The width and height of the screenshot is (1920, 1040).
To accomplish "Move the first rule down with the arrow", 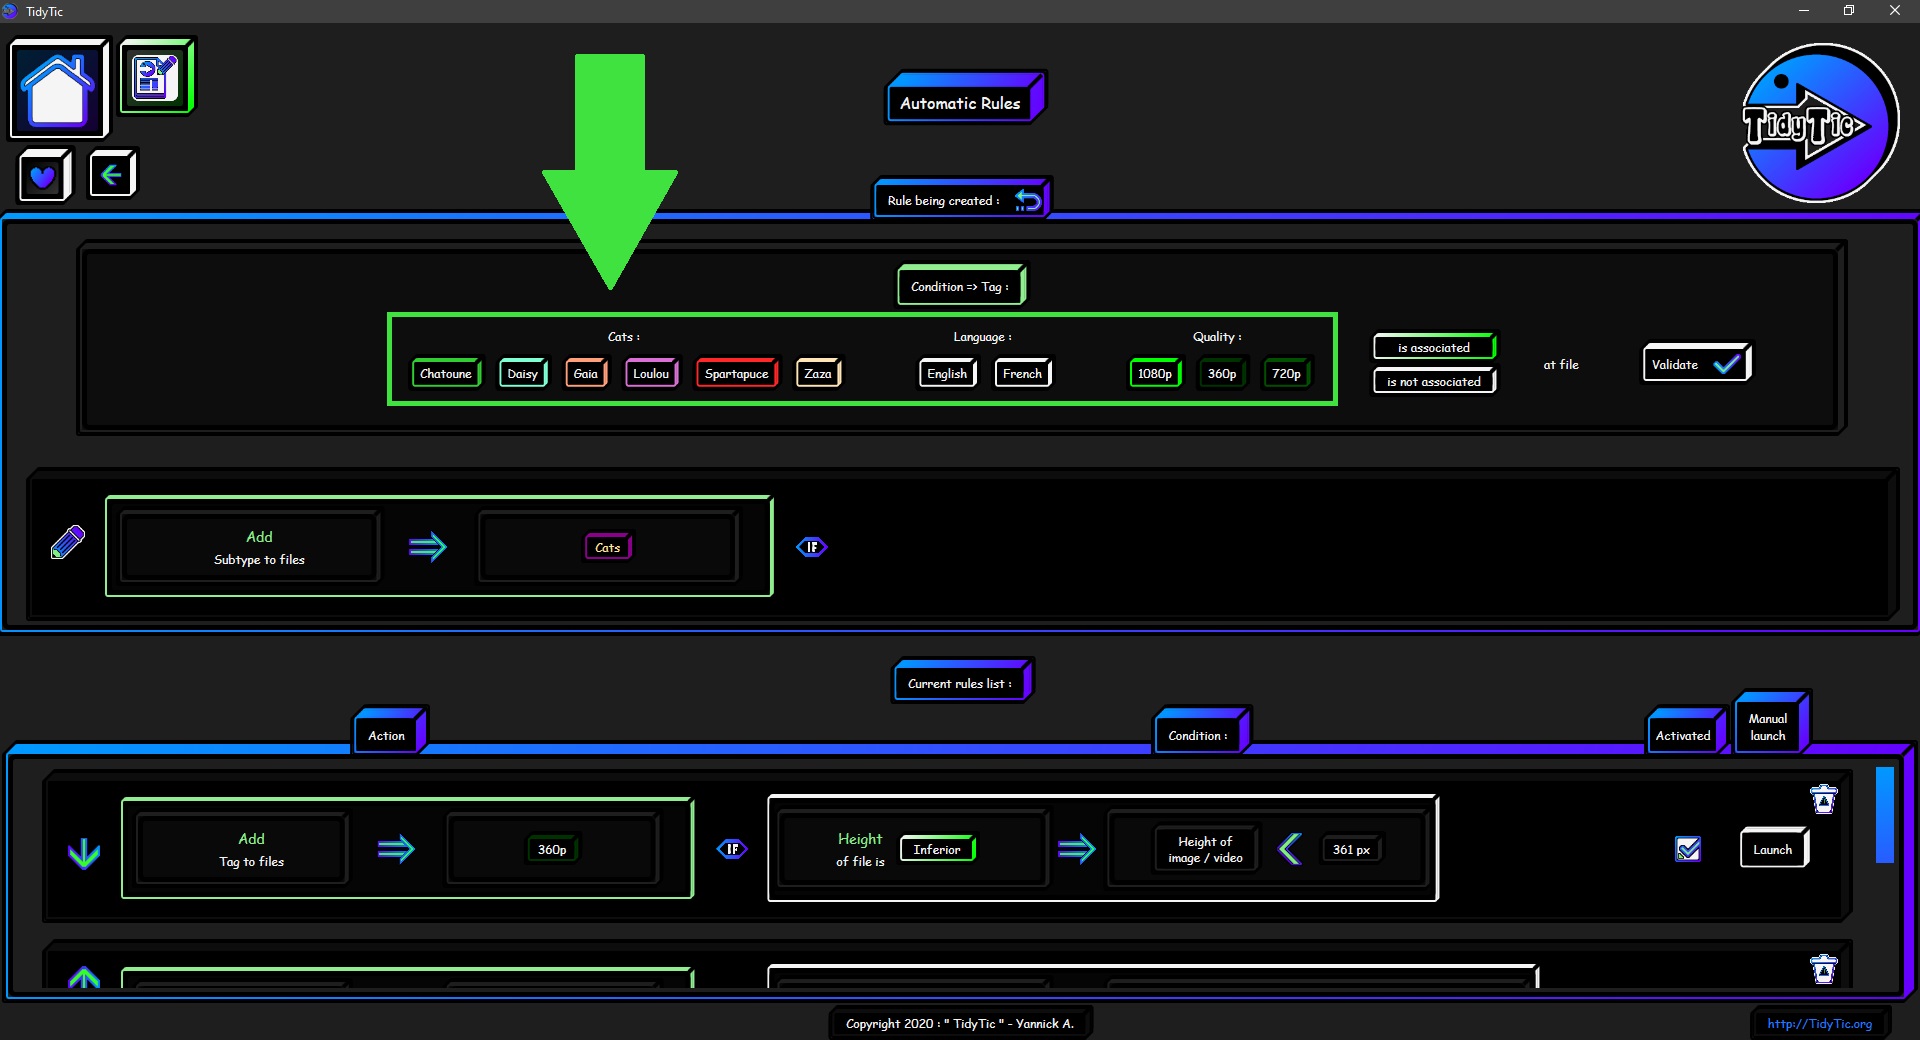I will (x=84, y=853).
